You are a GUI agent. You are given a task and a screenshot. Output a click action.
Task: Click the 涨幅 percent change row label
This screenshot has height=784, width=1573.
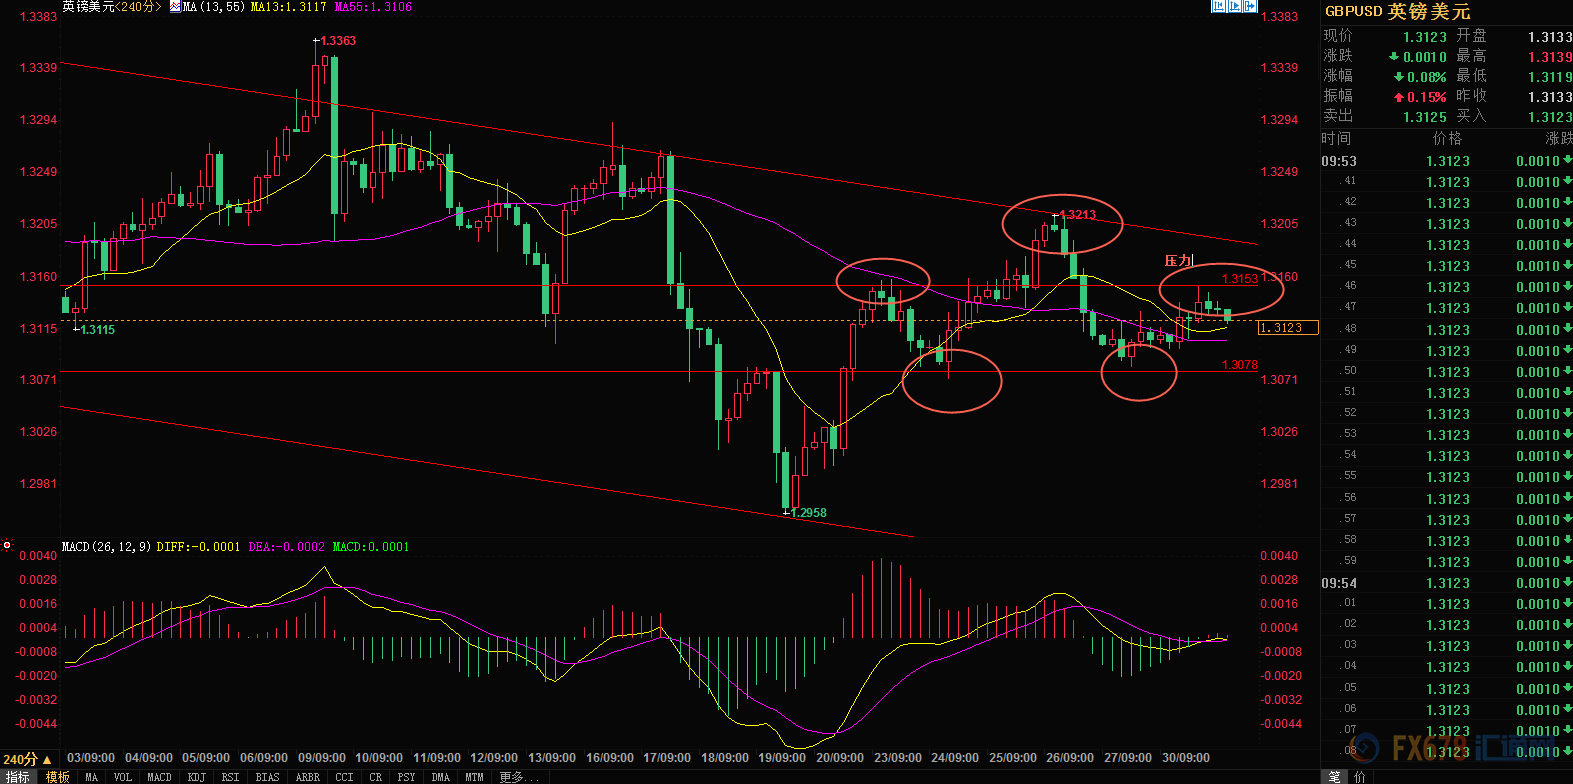click(1338, 76)
